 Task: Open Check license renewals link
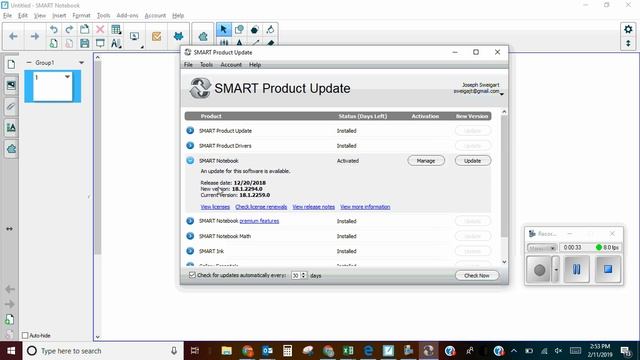click(261, 207)
